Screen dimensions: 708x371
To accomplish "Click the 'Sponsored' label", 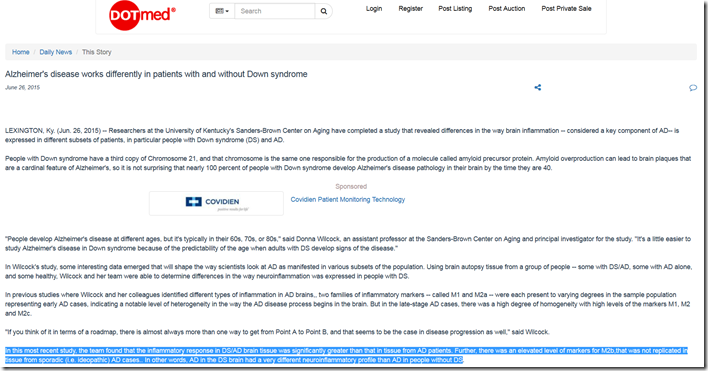I will tap(351, 186).
